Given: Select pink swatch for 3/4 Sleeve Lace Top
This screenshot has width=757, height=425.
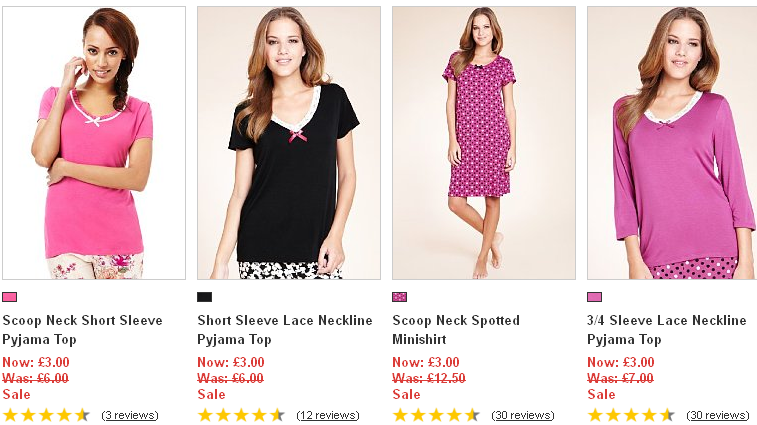Looking at the screenshot, I should (595, 297).
